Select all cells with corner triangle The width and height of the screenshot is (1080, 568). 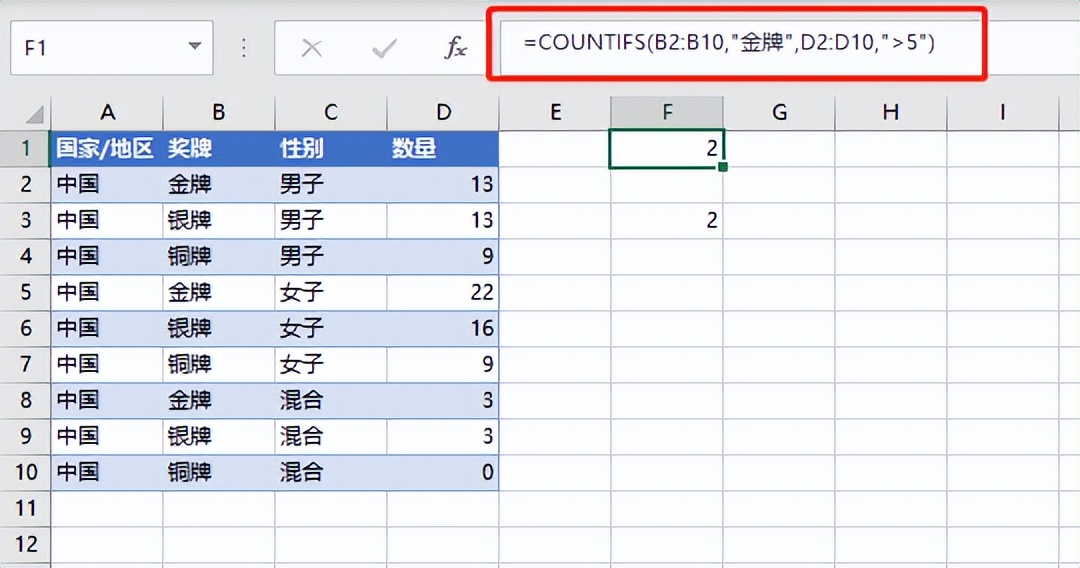pos(32,113)
